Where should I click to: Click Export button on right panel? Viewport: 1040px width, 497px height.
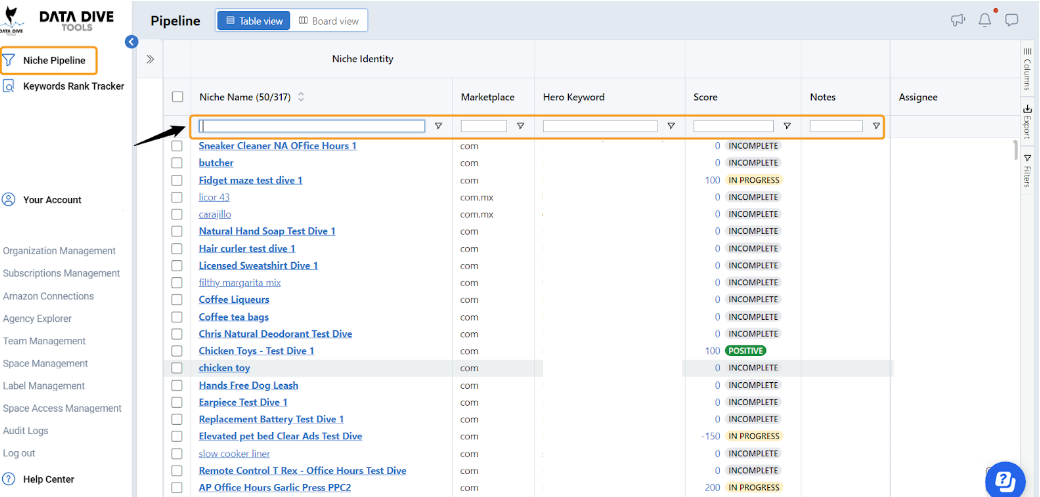[1027, 119]
